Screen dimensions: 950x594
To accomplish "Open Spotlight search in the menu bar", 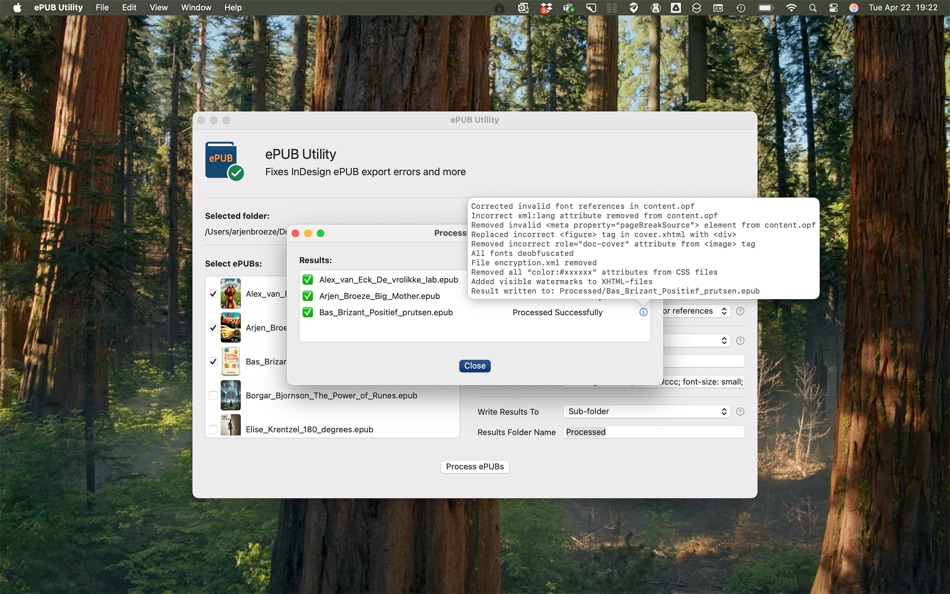I will [x=812, y=8].
